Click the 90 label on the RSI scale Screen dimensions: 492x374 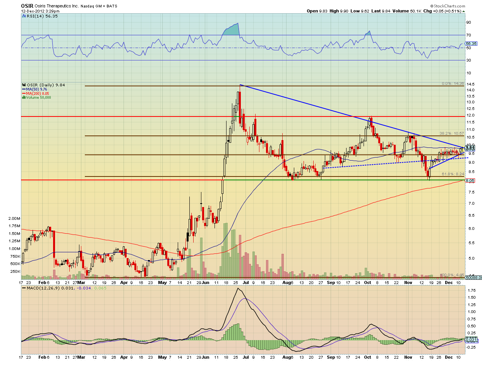tap(468, 22)
